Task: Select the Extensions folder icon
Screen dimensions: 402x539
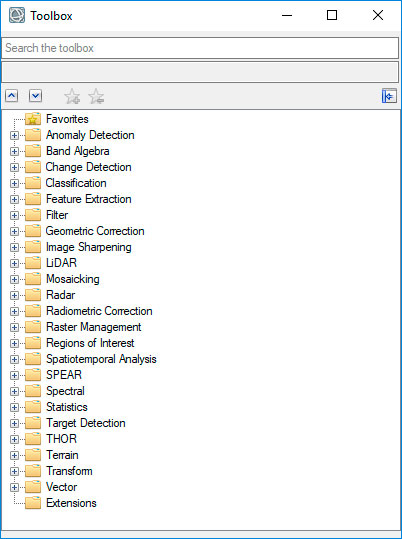Action: coord(33,503)
